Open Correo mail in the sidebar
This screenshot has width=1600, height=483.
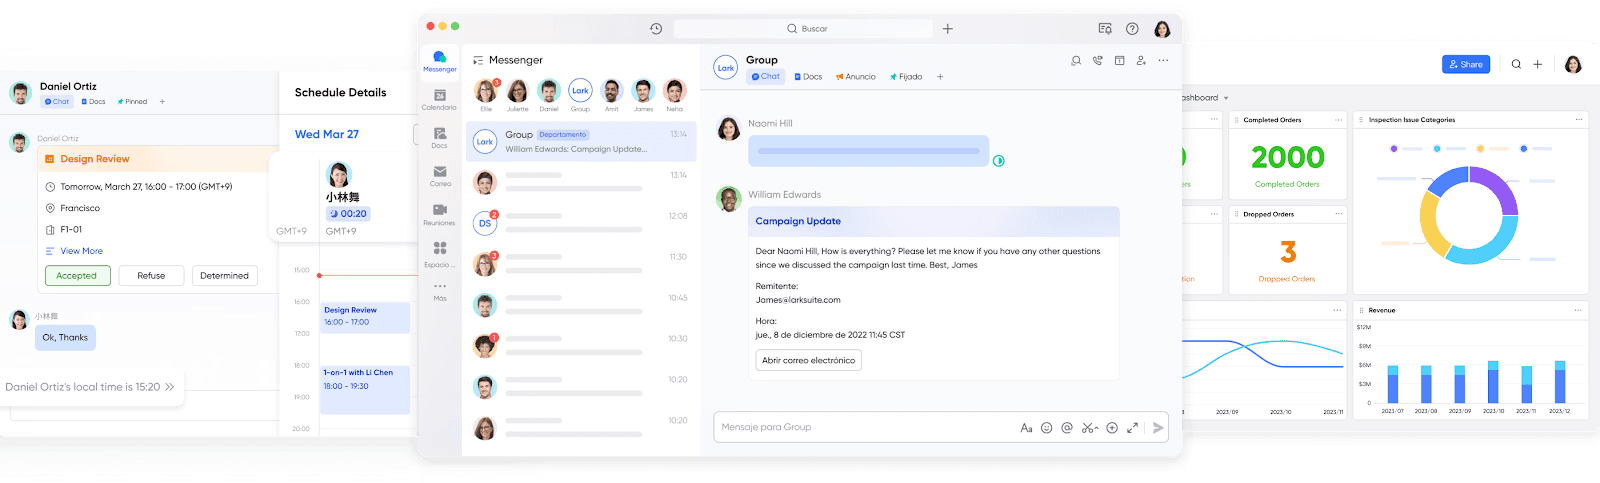coord(440,176)
